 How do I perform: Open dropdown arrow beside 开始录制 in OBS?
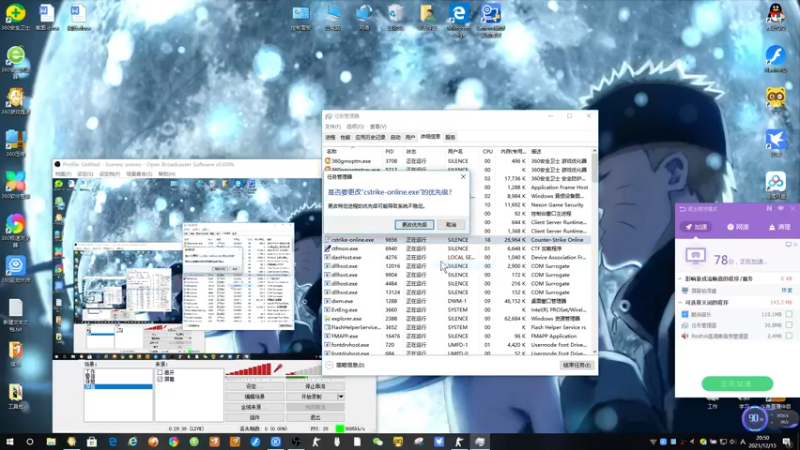341,396
